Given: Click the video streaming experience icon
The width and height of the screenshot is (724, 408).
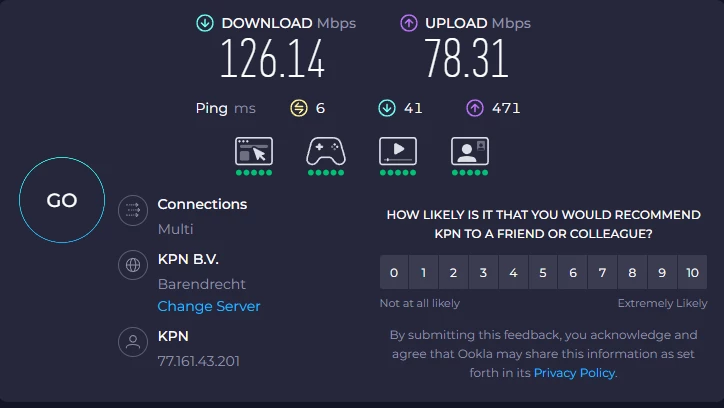Looking at the screenshot, I should (397, 151).
